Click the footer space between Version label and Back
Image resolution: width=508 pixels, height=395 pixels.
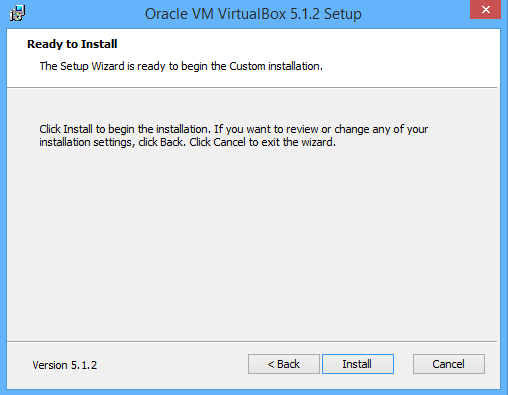tap(172, 365)
